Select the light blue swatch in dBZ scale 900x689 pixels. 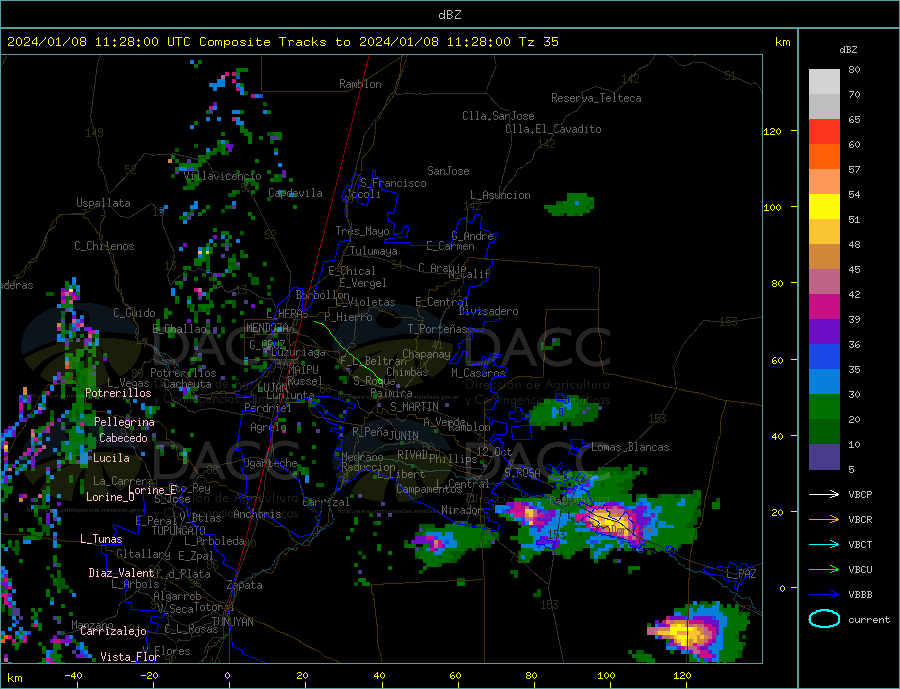point(824,382)
